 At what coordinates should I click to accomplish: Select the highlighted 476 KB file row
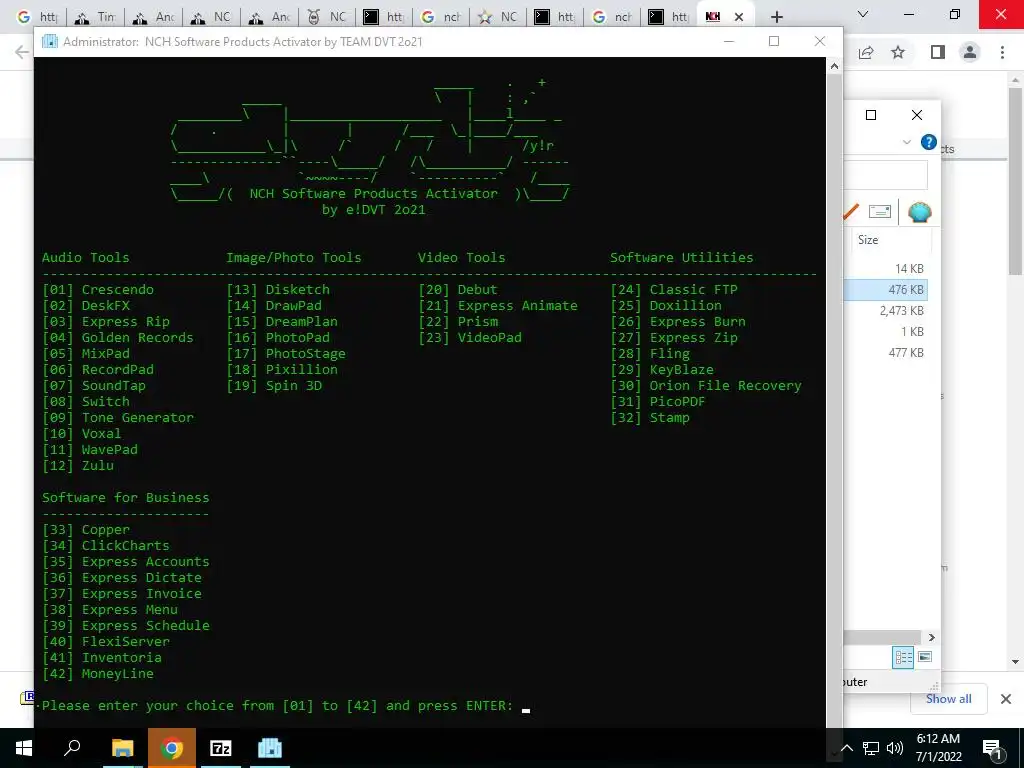[x=886, y=289]
